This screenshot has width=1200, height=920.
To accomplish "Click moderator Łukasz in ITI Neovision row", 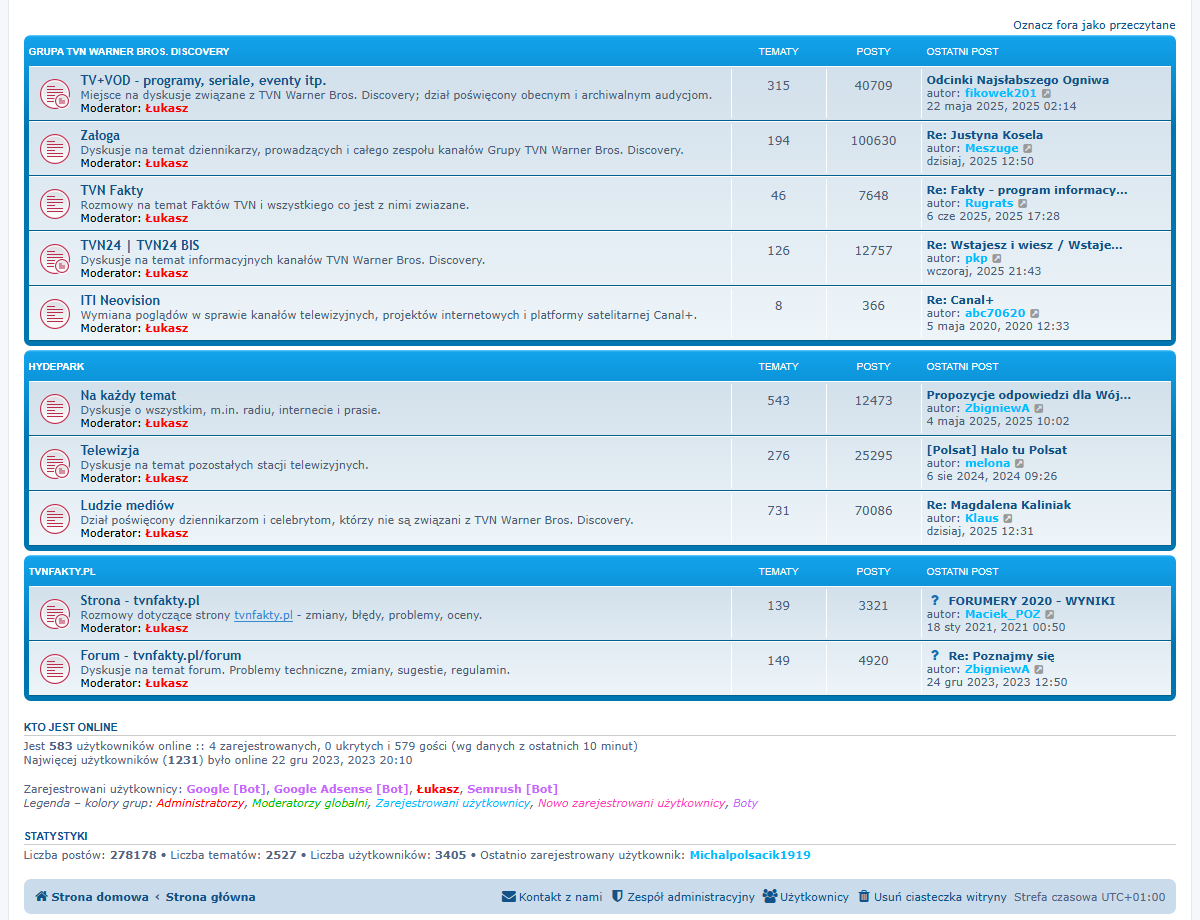I will coord(166,328).
